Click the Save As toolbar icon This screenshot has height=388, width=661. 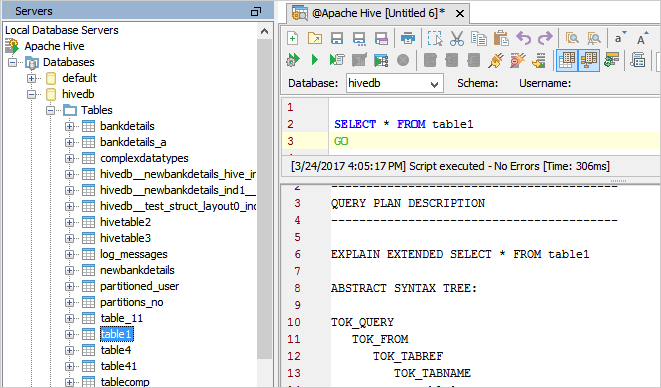[359, 38]
